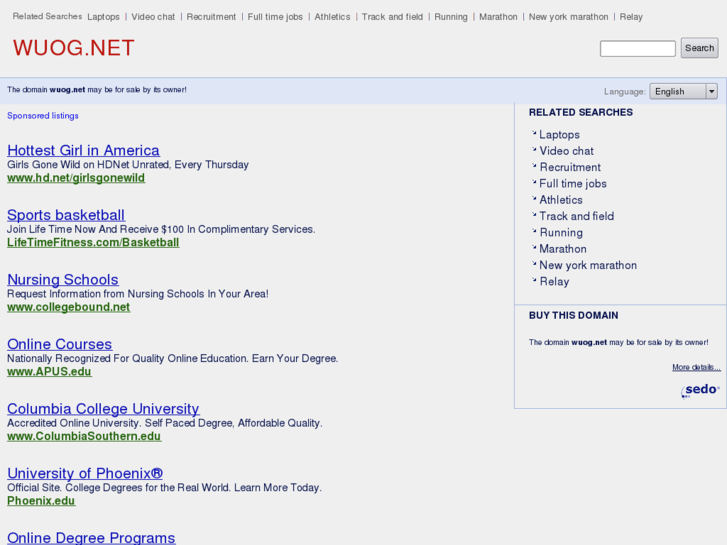Open Columbia College University listing
The height and width of the screenshot is (545, 727).
pos(103,408)
